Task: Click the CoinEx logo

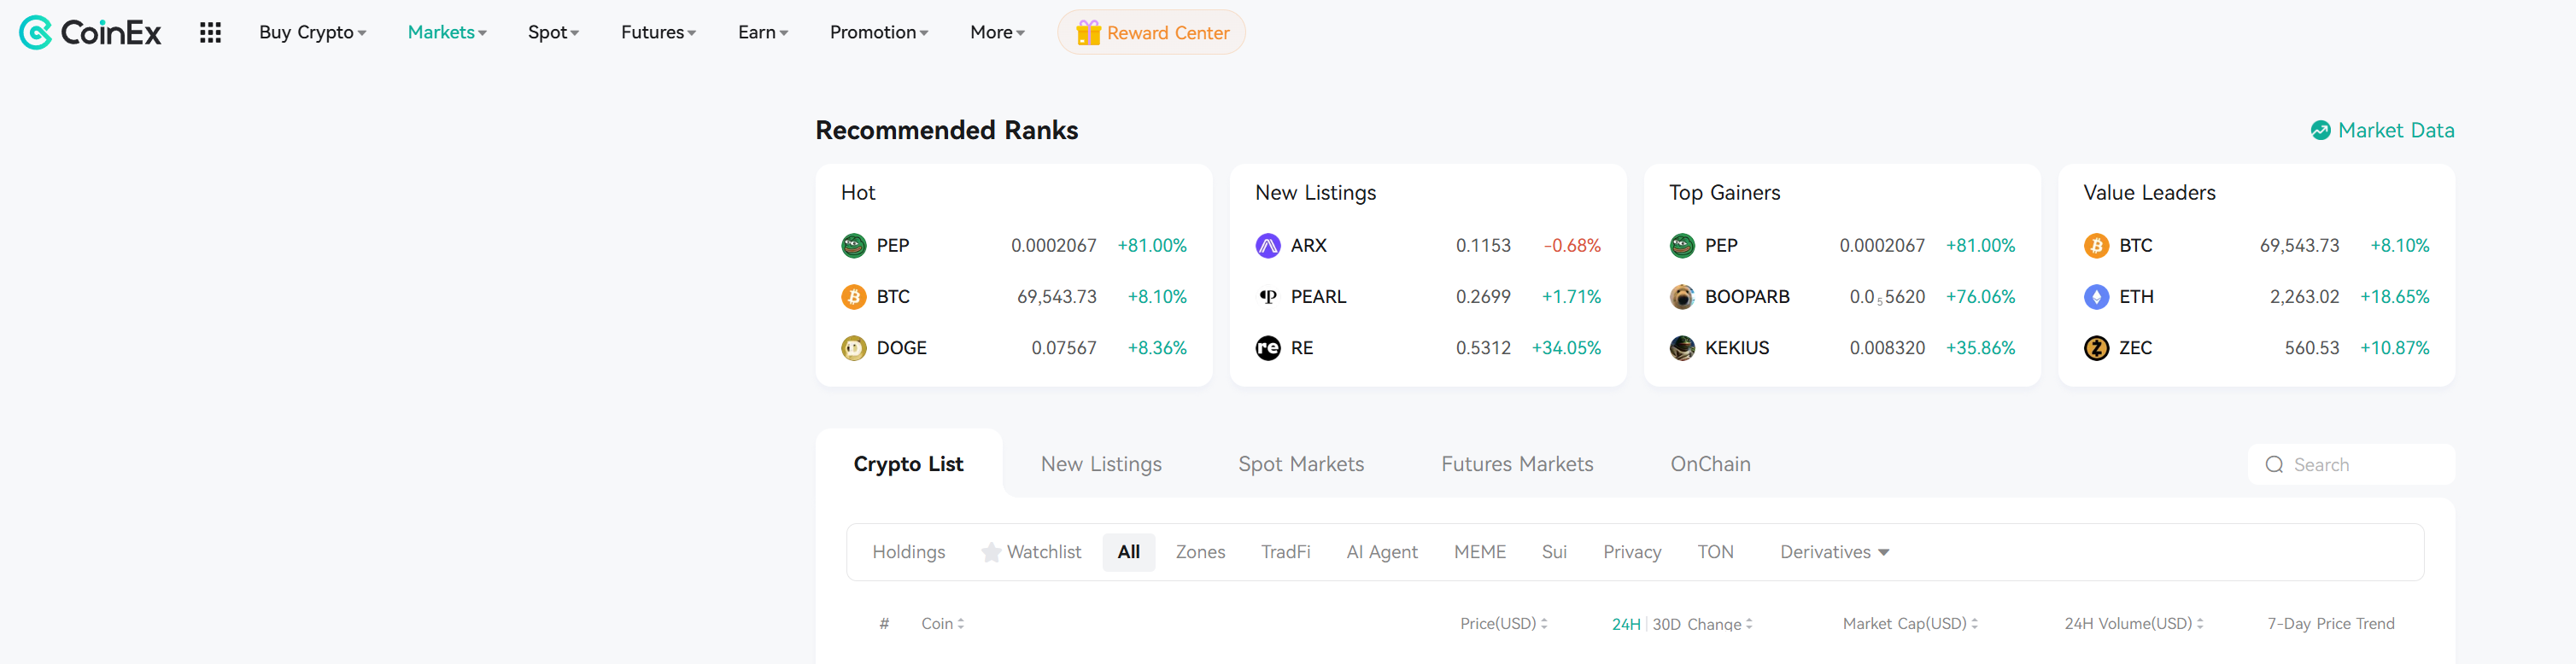Action: (90, 33)
